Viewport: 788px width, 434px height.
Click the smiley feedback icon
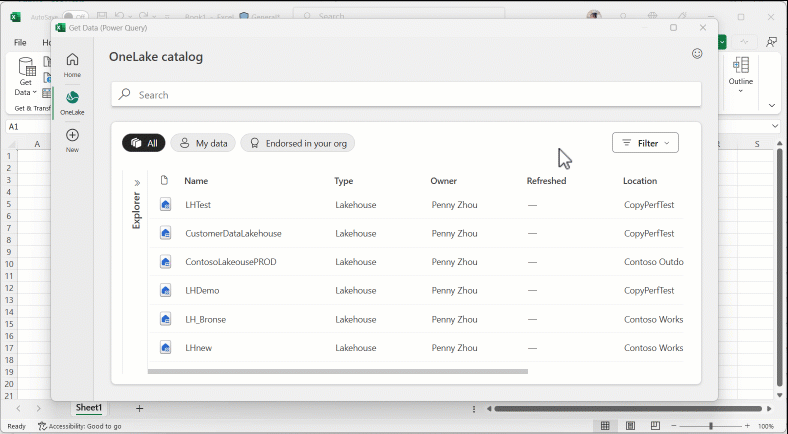[697, 54]
